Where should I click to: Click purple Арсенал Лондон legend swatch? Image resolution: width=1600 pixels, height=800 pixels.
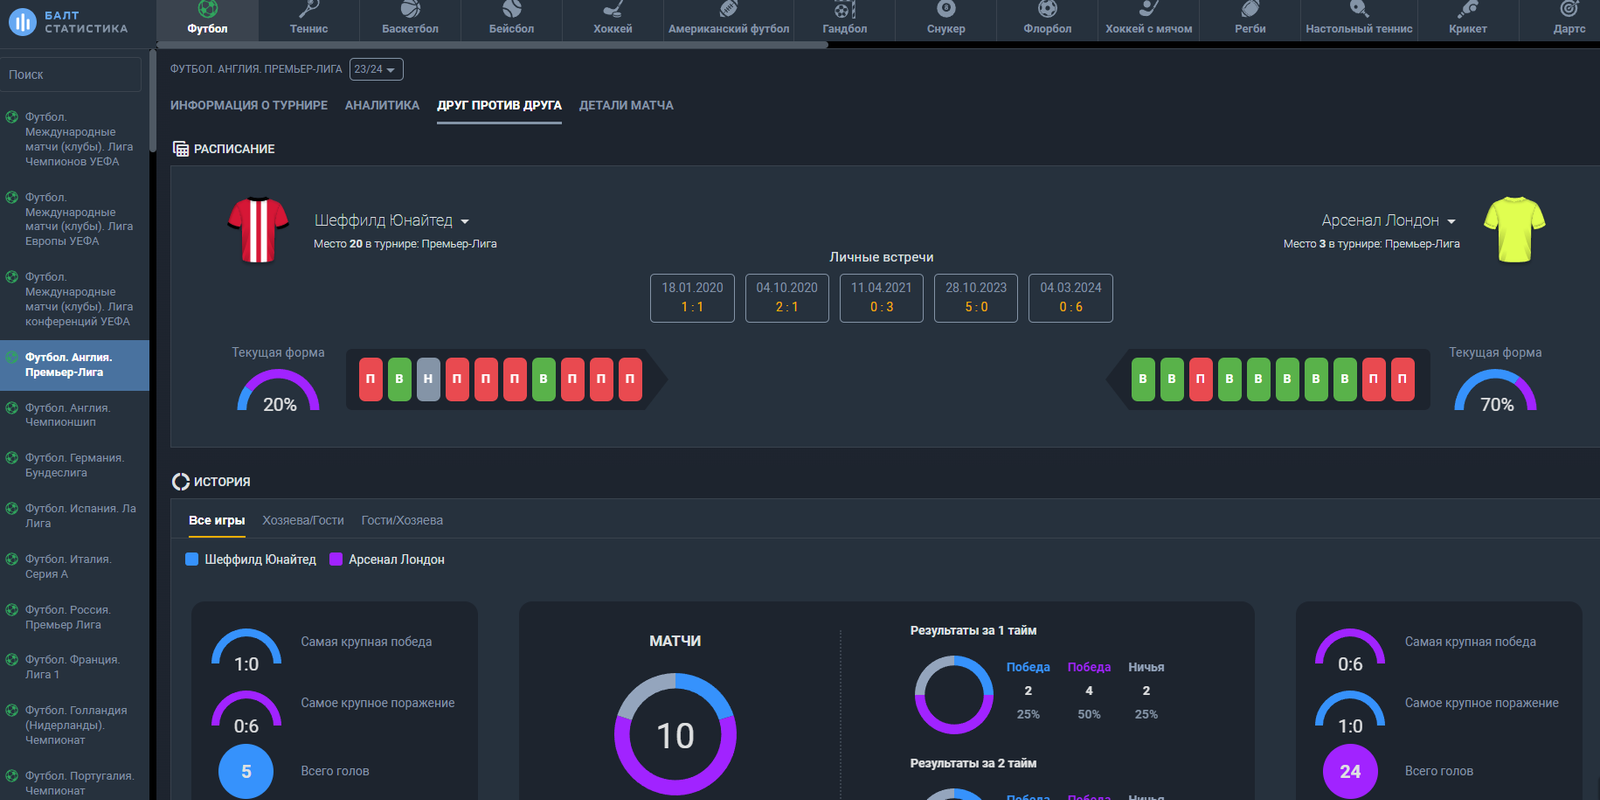336,559
